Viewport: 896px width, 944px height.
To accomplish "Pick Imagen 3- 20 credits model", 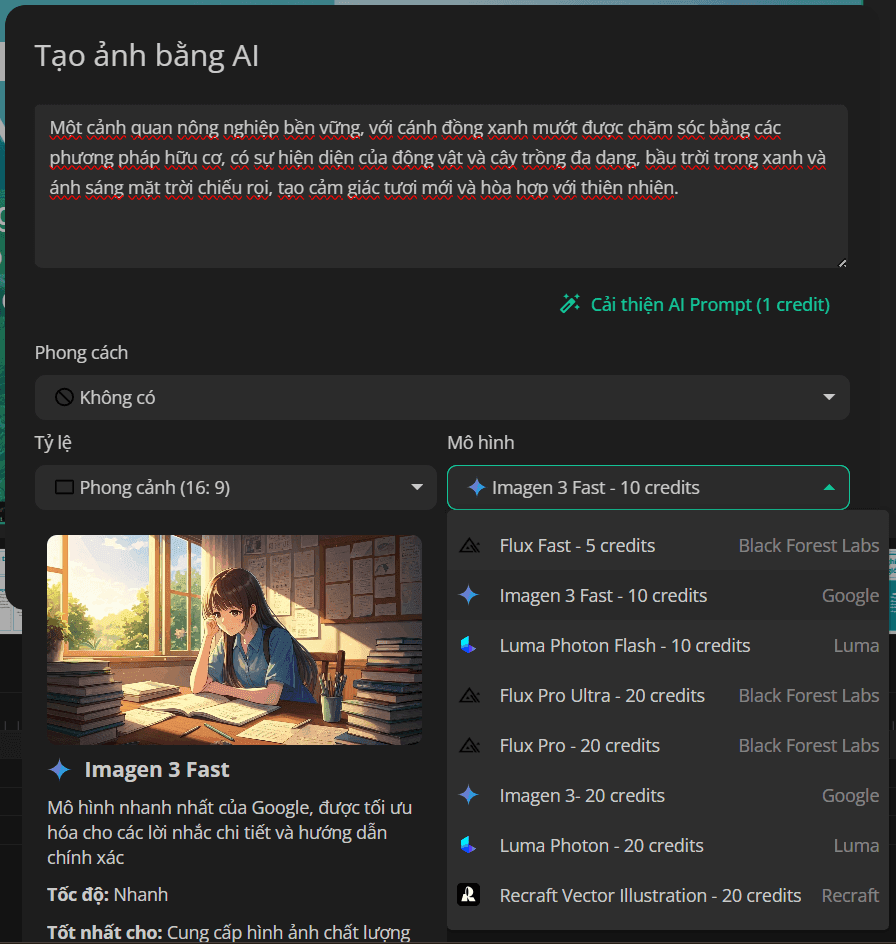I will [x=668, y=795].
